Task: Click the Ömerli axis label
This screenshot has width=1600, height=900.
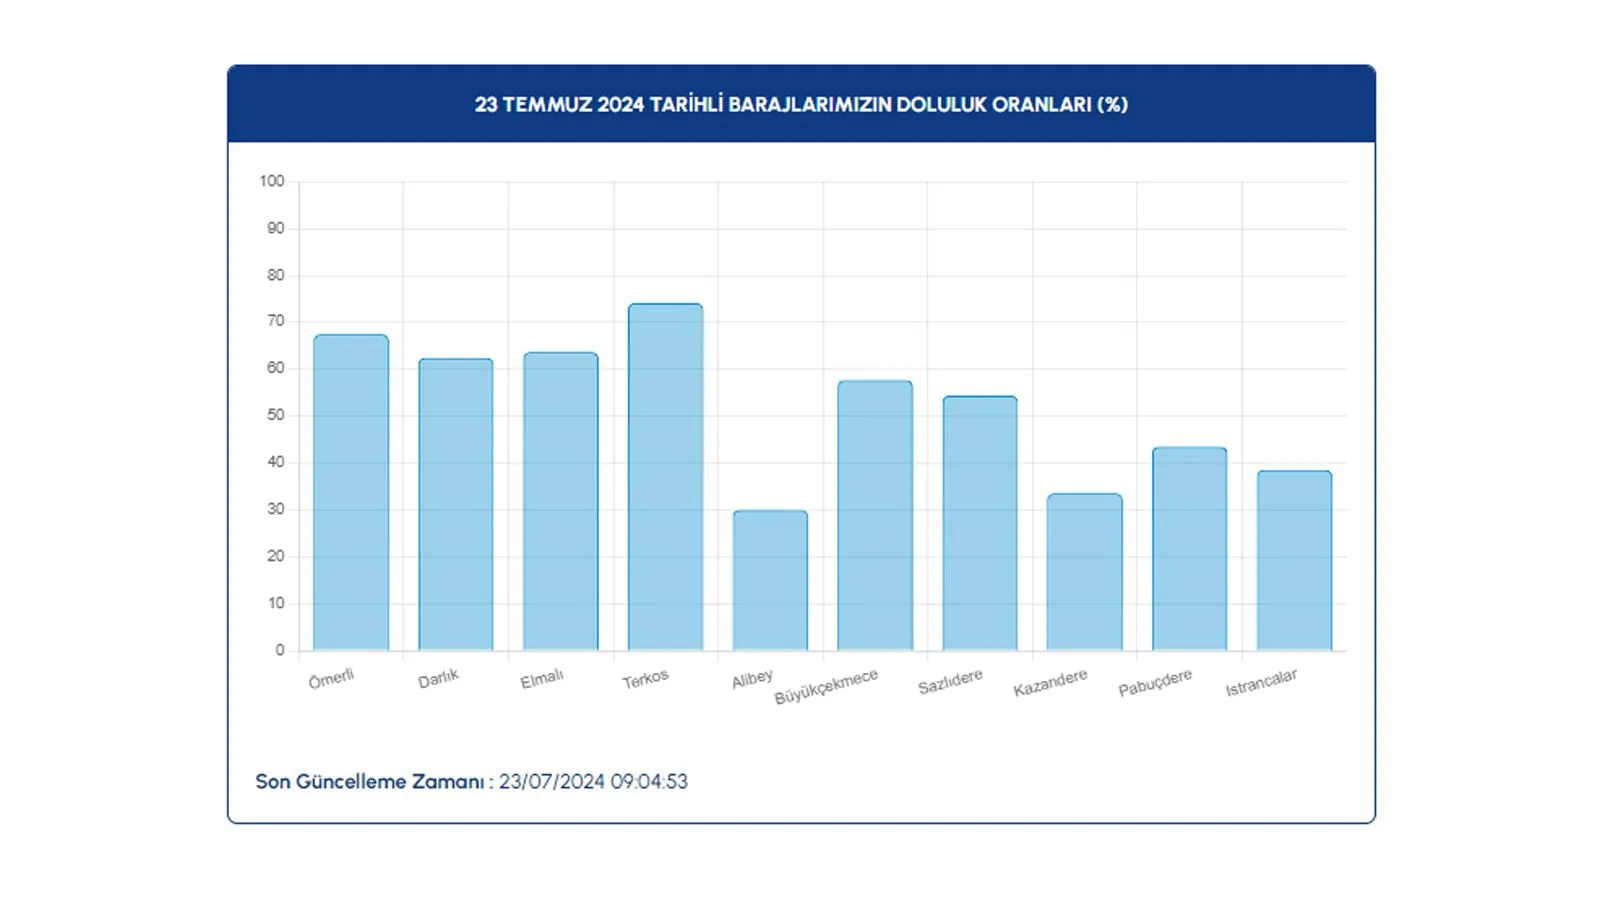Action: (x=333, y=678)
